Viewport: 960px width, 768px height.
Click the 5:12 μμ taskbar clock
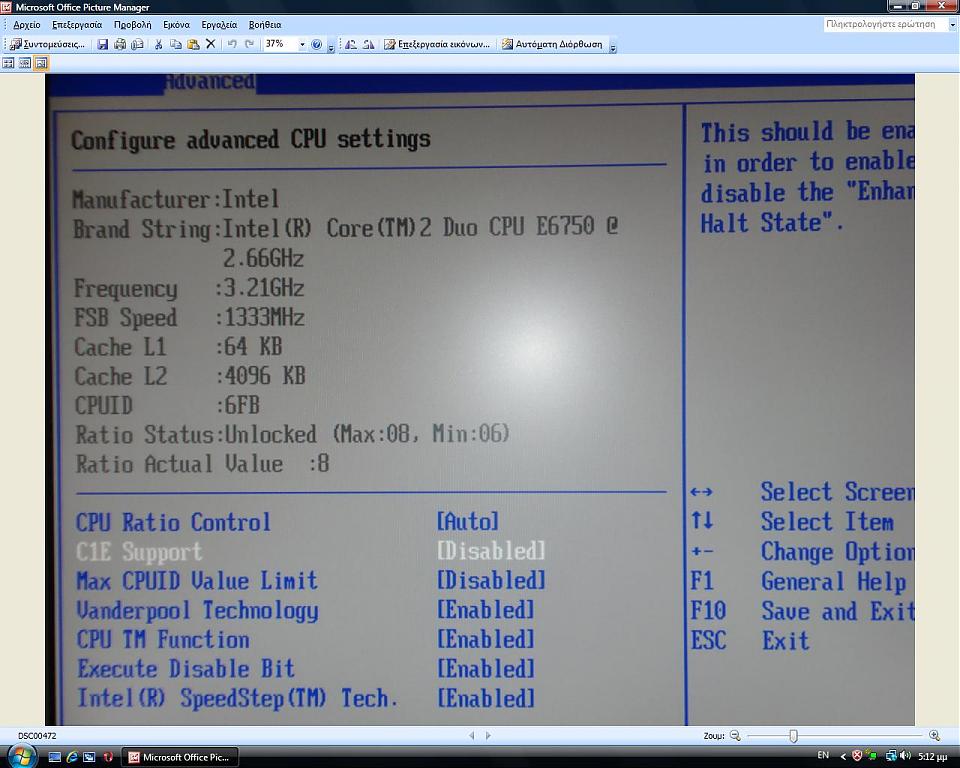click(932, 757)
